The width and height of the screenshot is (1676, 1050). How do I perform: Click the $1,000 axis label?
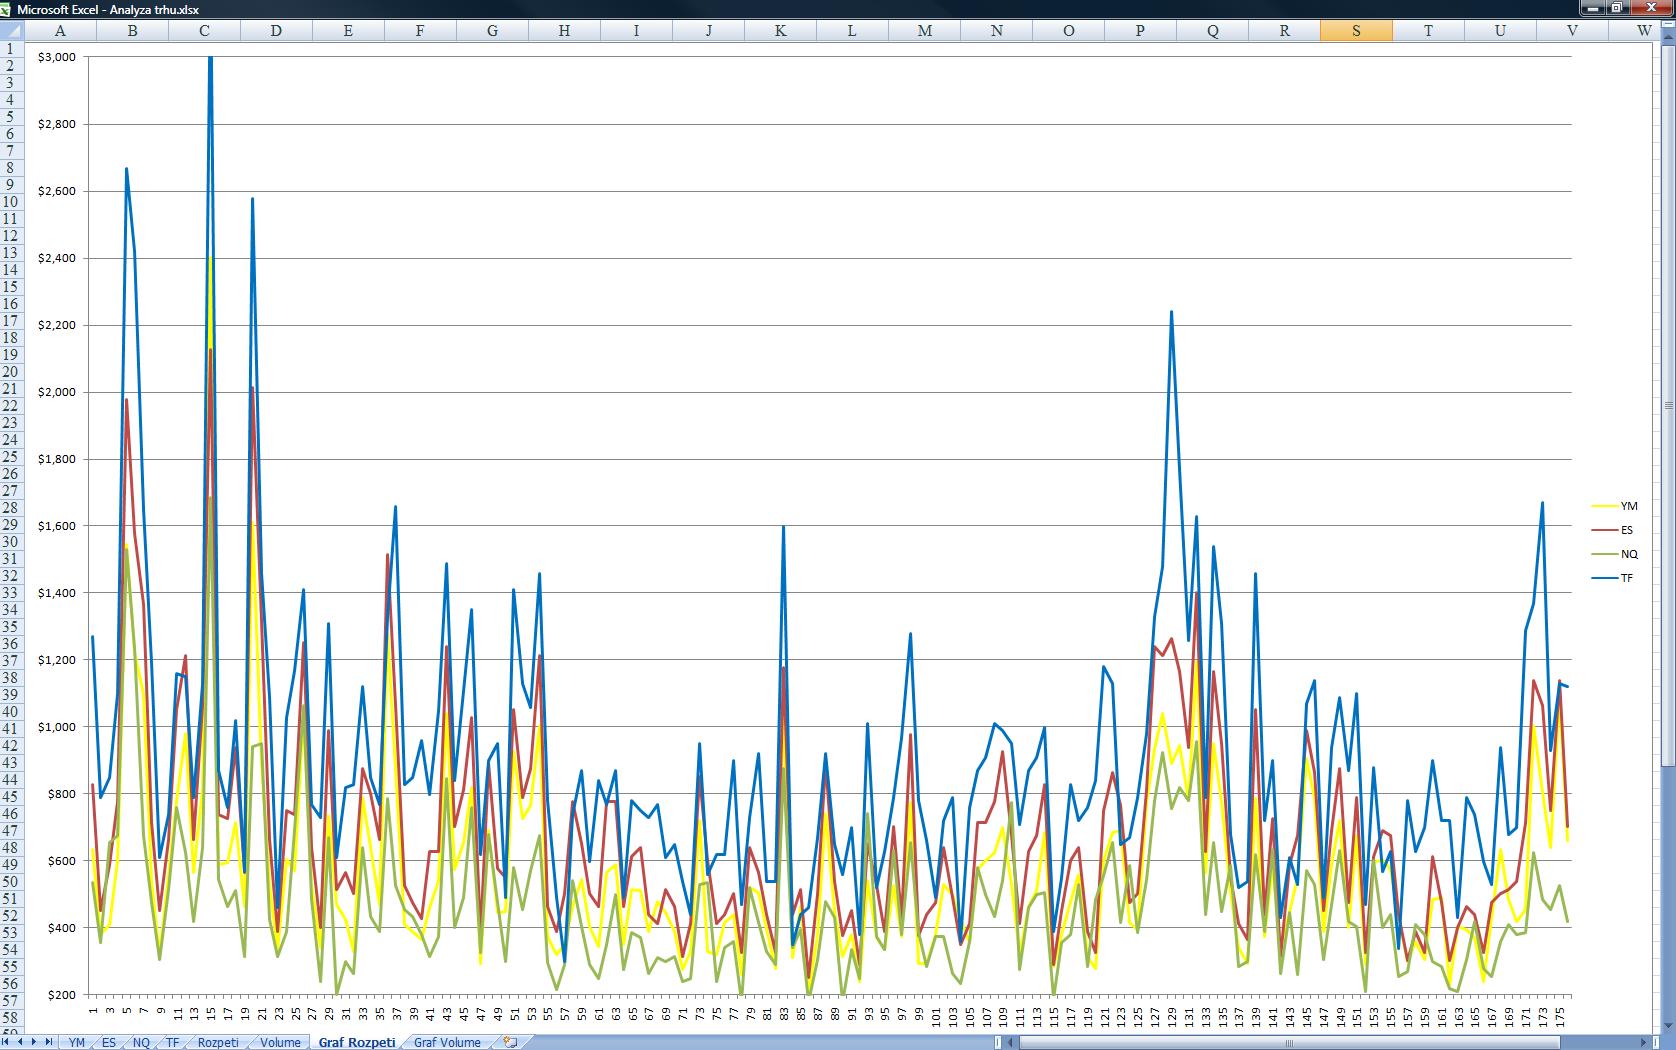(x=57, y=727)
